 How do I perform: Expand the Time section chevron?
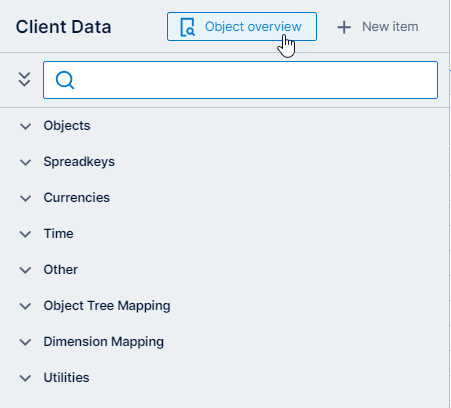click(x=25, y=234)
